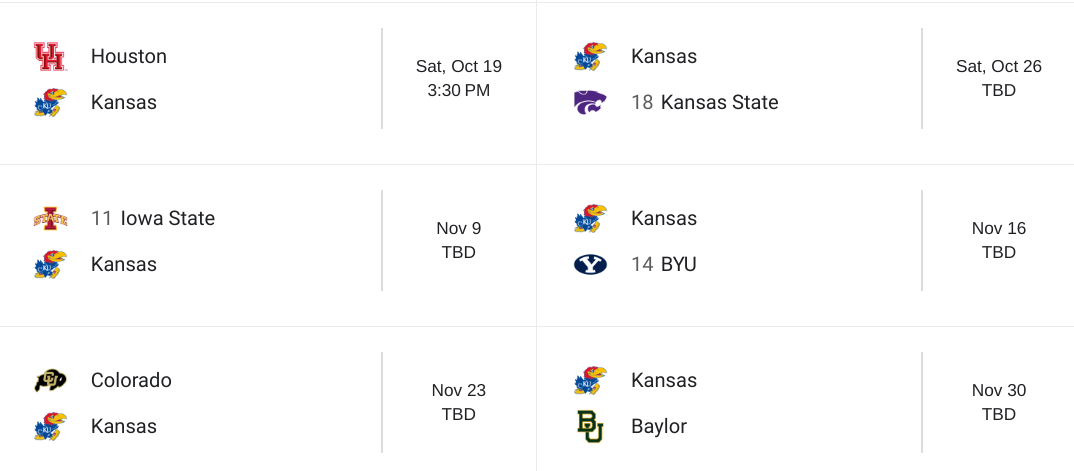The height and width of the screenshot is (471, 1074).
Task: Click Jayhawk logo in the Iowa State matchup
Action: [50, 265]
